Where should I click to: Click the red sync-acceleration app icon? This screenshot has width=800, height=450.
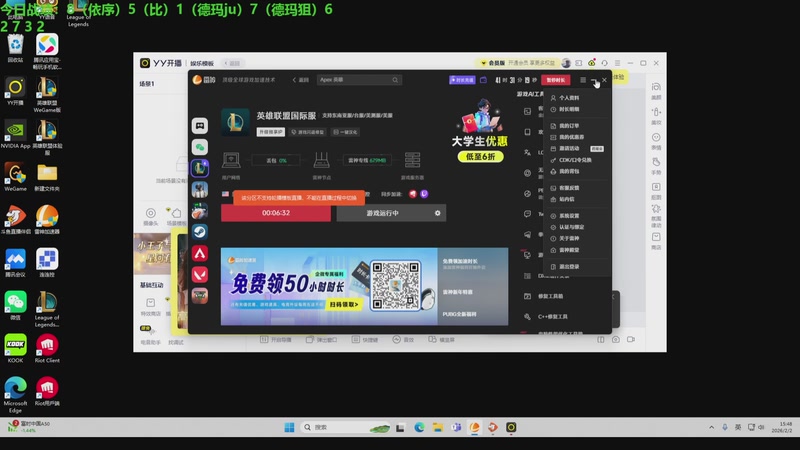point(413,194)
